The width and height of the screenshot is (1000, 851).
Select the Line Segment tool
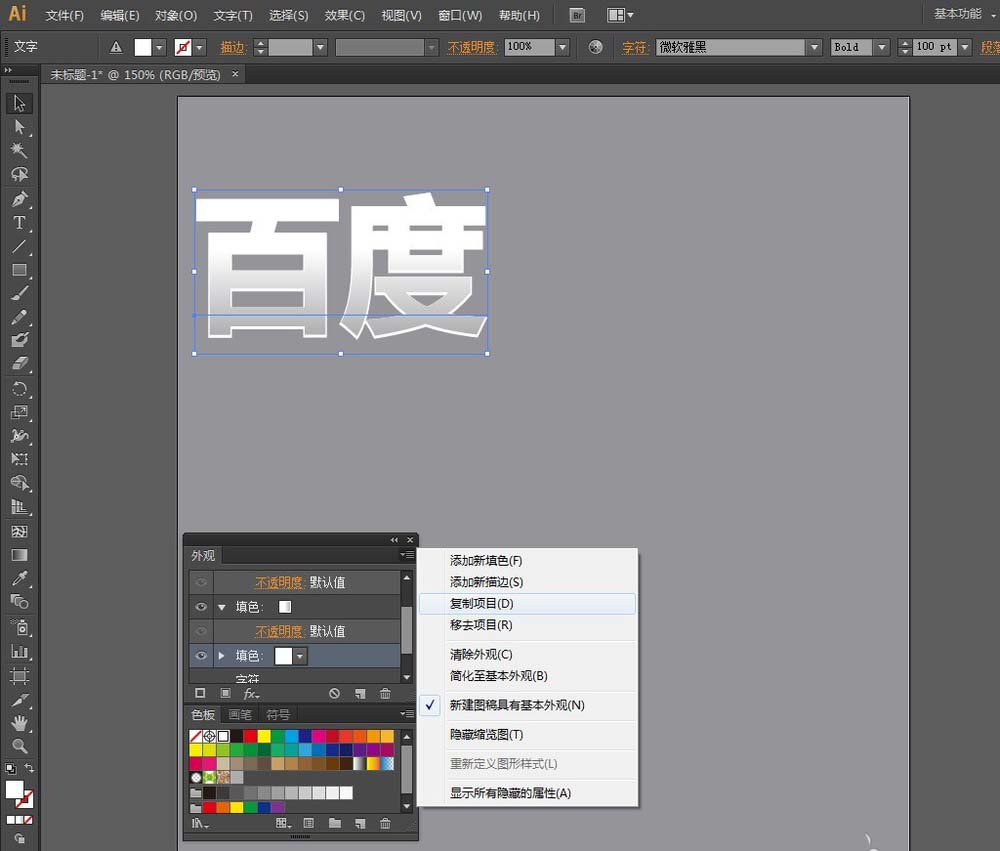coord(19,246)
